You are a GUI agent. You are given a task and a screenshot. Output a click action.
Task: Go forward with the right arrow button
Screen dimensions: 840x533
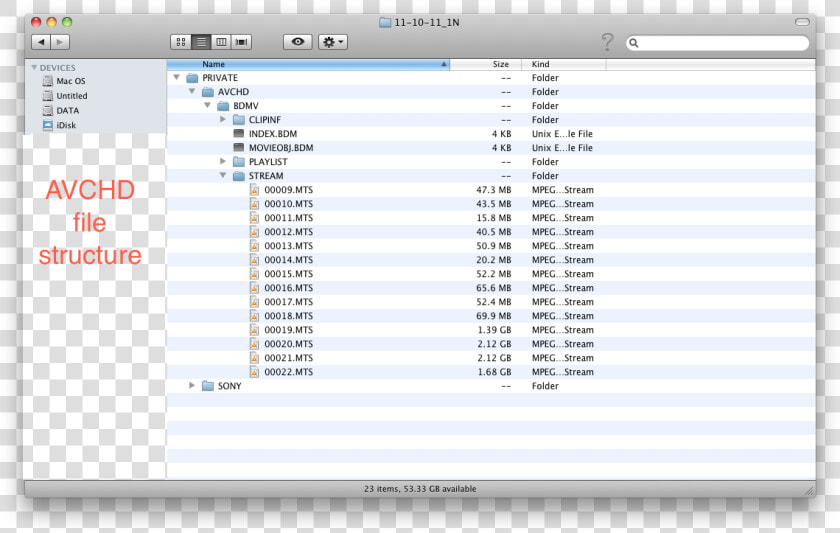[60, 42]
